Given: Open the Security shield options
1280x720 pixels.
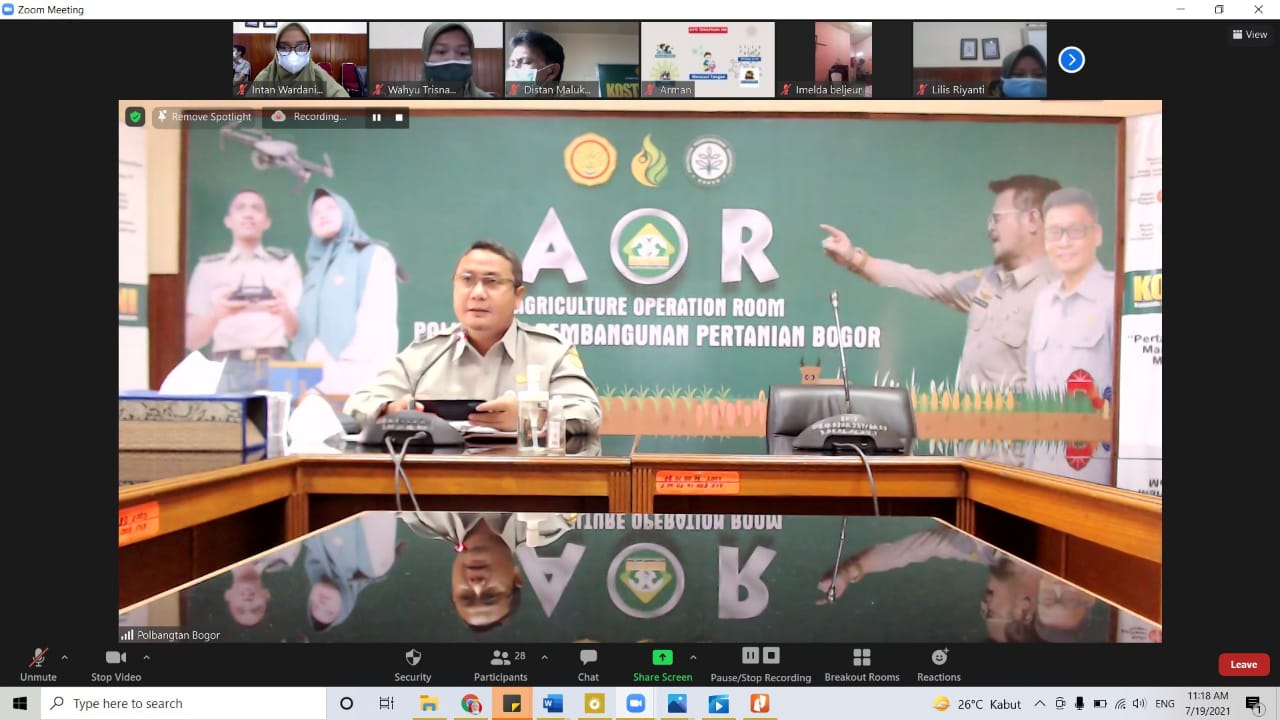Looking at the screenshot, I should pyautogui.click(x=412, y=664).
